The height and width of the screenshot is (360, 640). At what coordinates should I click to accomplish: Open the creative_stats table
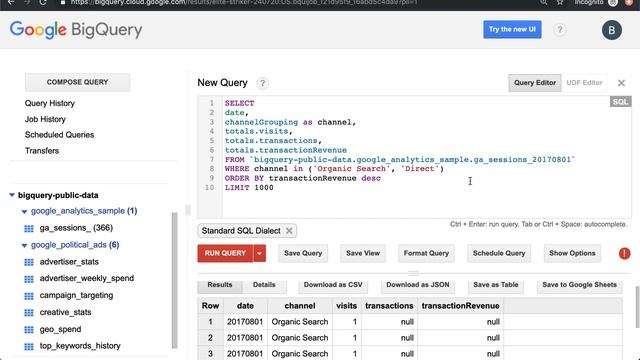tap(65, 312)
